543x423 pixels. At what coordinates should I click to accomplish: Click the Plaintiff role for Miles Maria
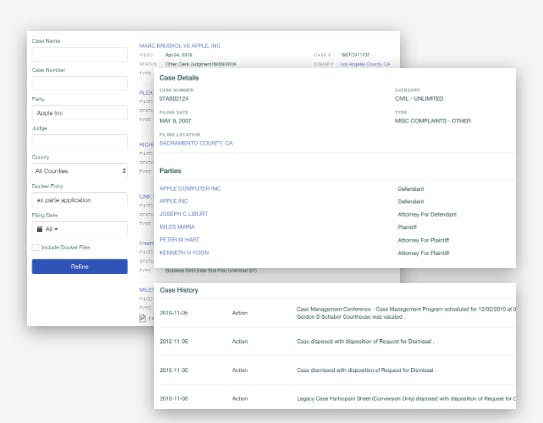pyautogui.click(x=407, y=227)
